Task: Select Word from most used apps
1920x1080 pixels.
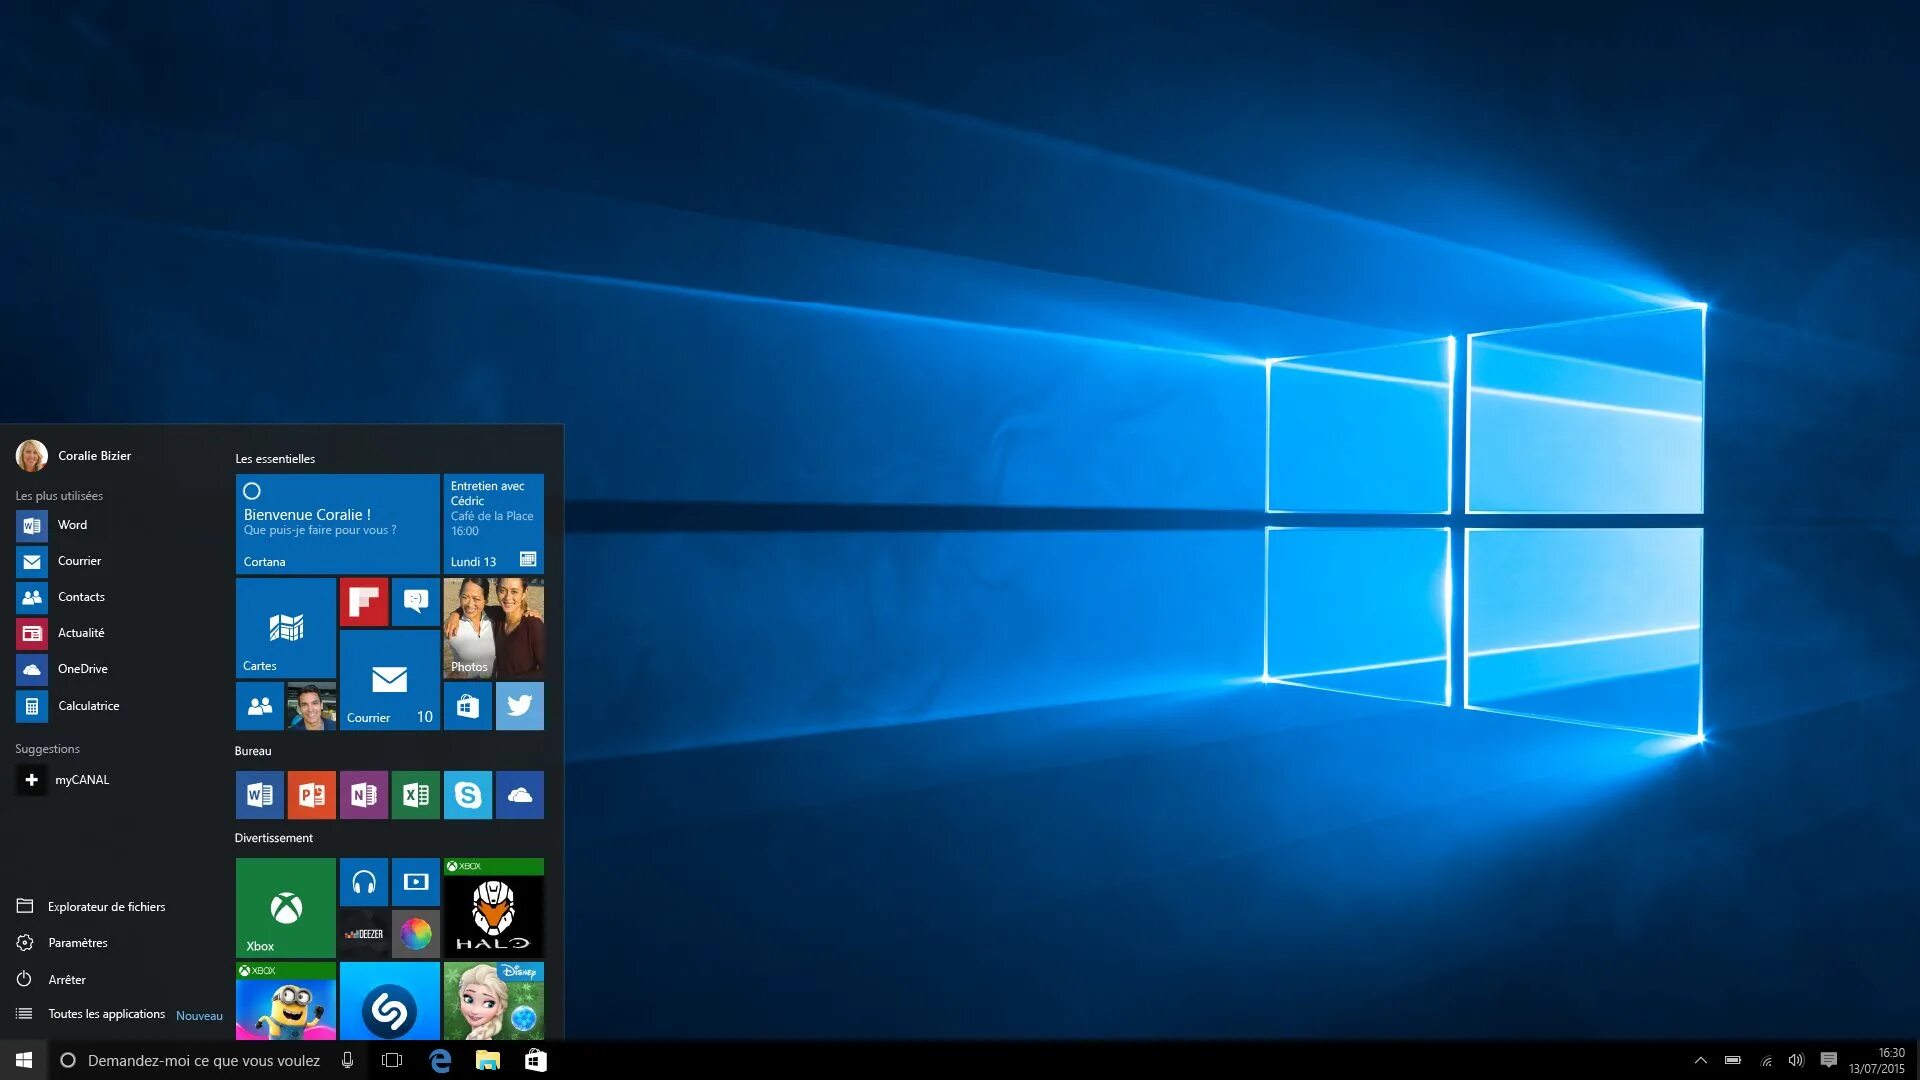Action: coord(71,522)
